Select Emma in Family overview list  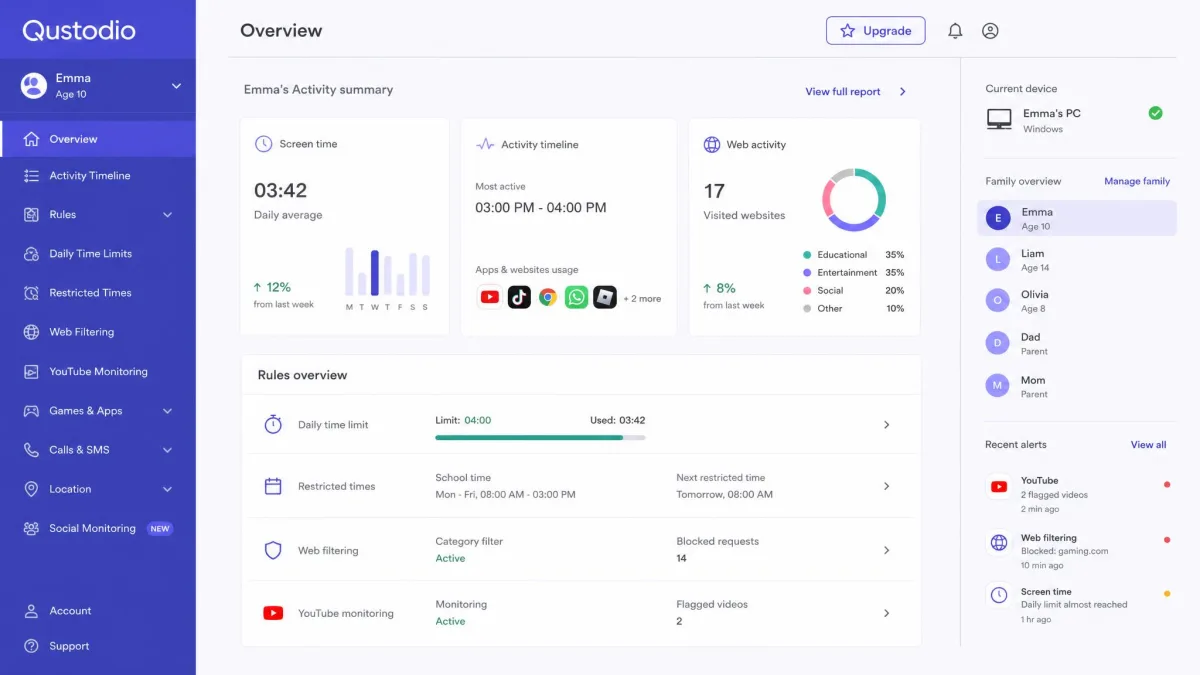pyautogui.click(x=1077, y=218)
